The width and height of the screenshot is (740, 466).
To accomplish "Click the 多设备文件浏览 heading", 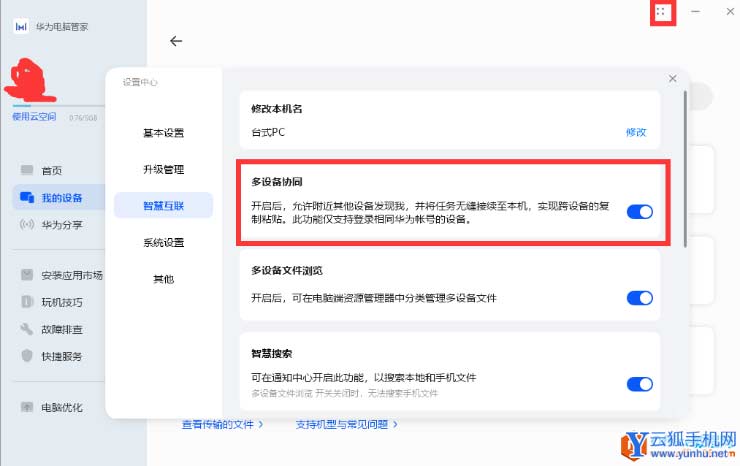I will tap(286, 271).
